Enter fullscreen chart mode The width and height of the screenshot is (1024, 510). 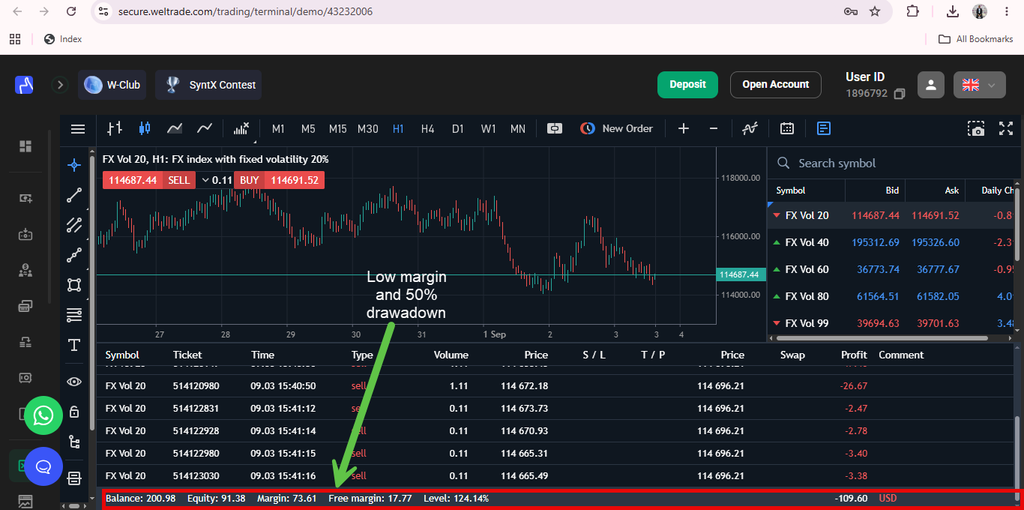click(1006, 129)
